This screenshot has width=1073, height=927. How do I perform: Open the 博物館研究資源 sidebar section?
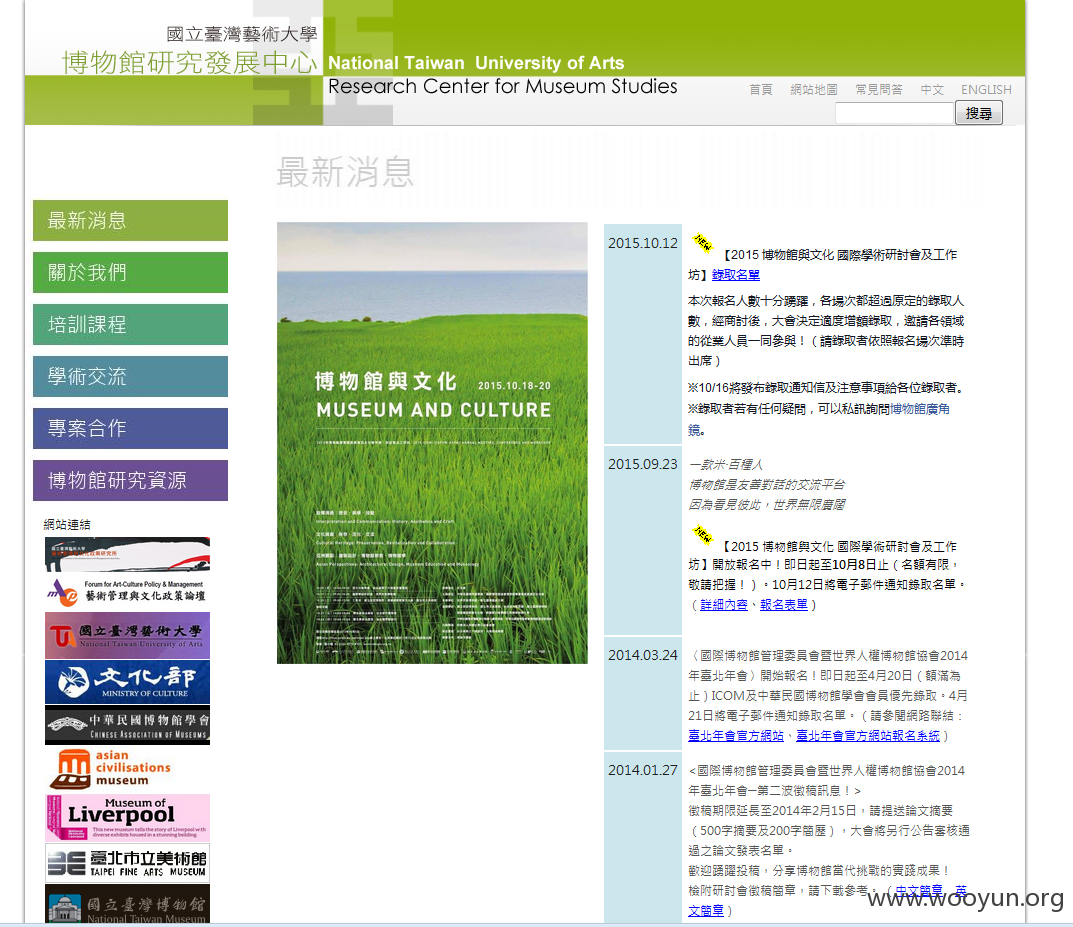130,480
